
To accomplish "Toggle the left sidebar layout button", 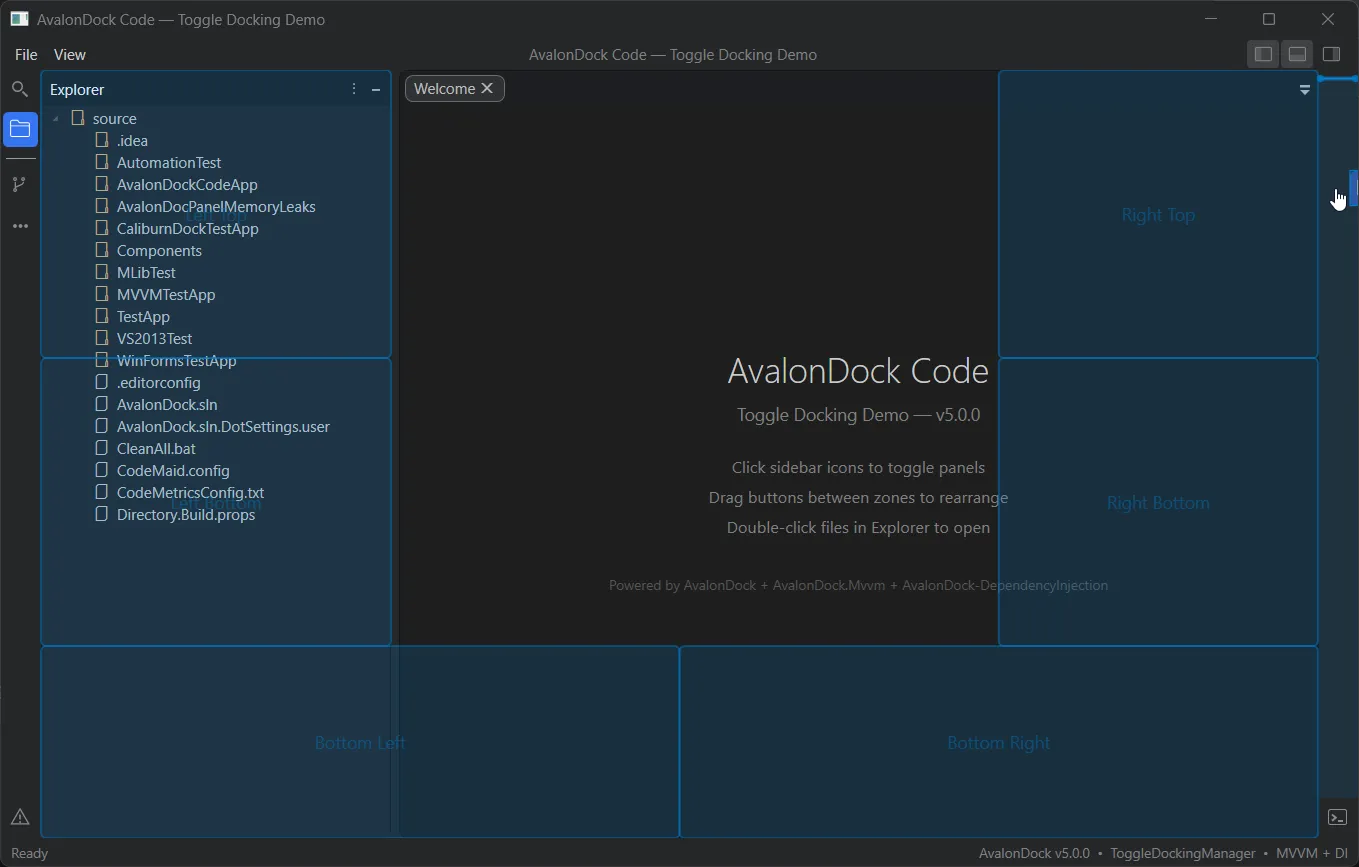I will (x=1264, y=54).
